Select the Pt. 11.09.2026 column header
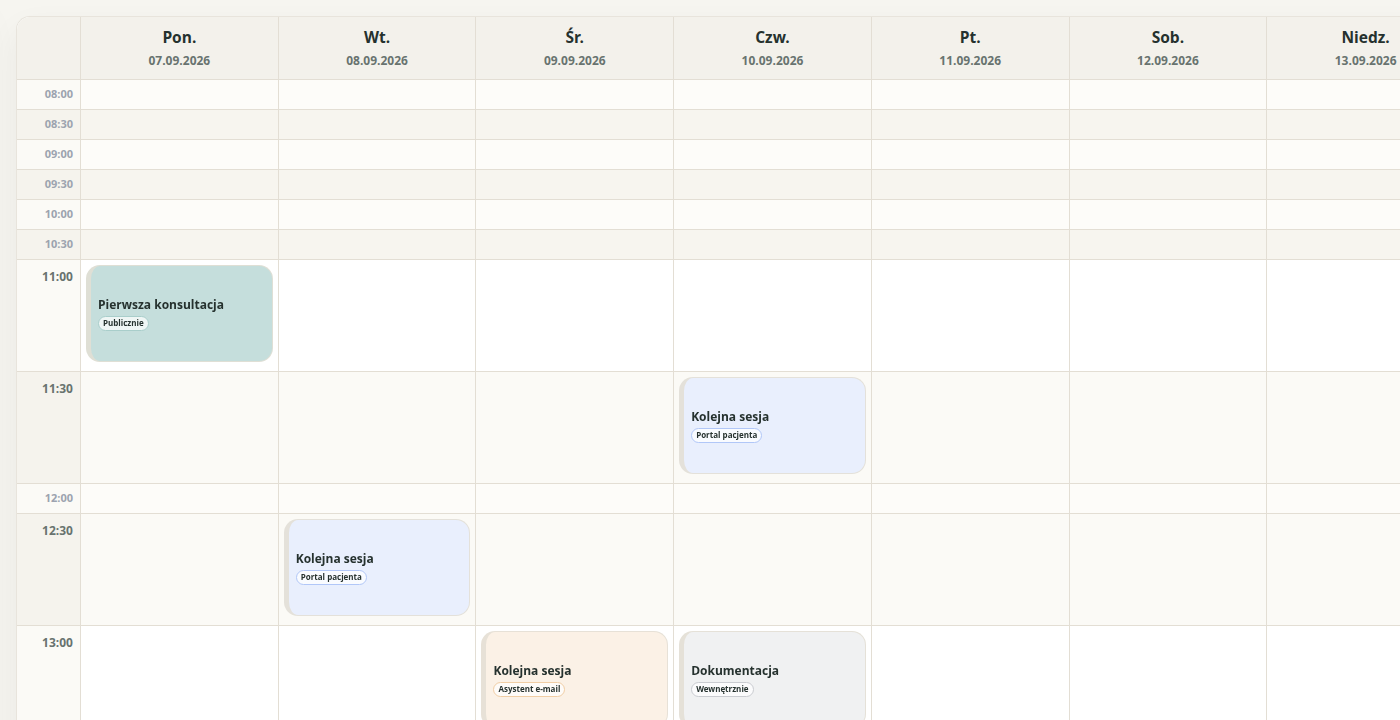The image size is (1400, 720). 970,48
